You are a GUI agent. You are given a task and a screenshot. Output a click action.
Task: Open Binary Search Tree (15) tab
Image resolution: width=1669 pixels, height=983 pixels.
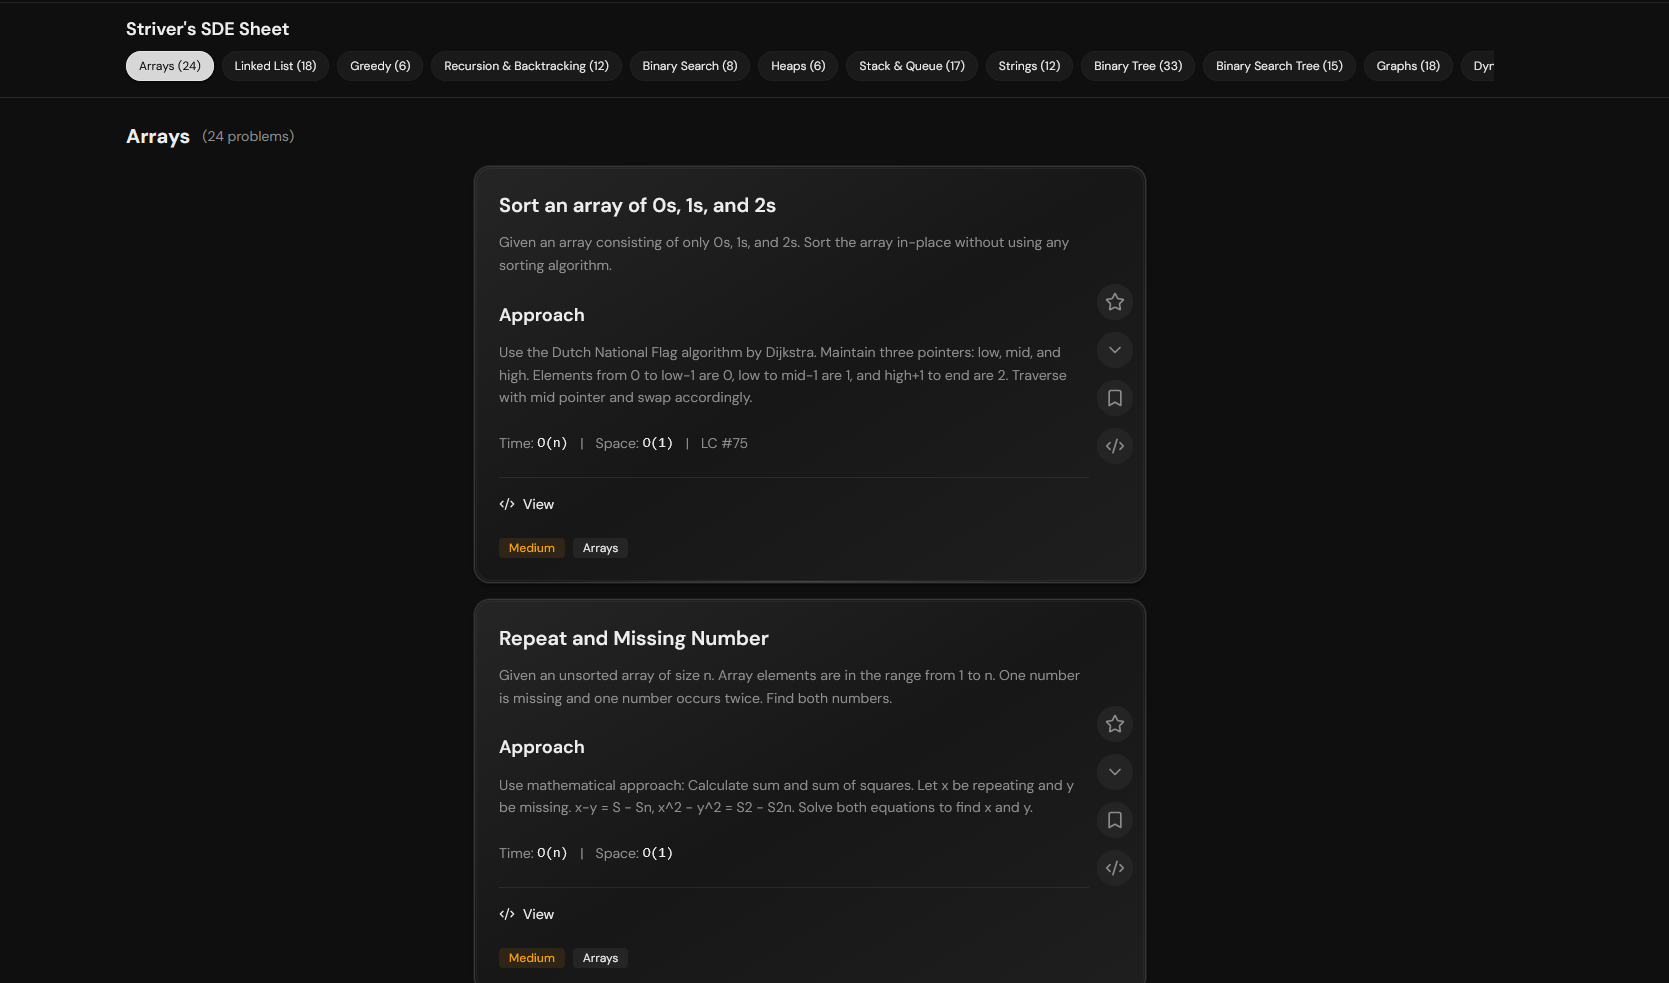point(1279,66)
